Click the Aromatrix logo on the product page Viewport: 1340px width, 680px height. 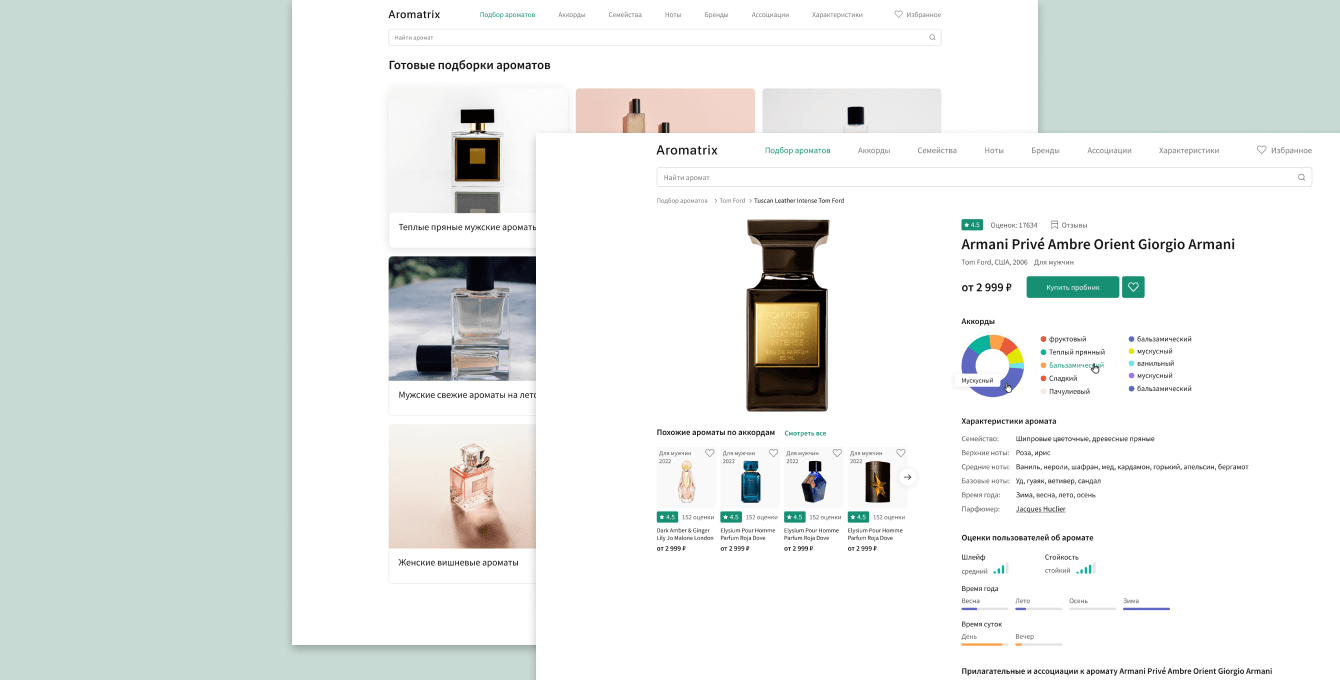pos(687,150)
